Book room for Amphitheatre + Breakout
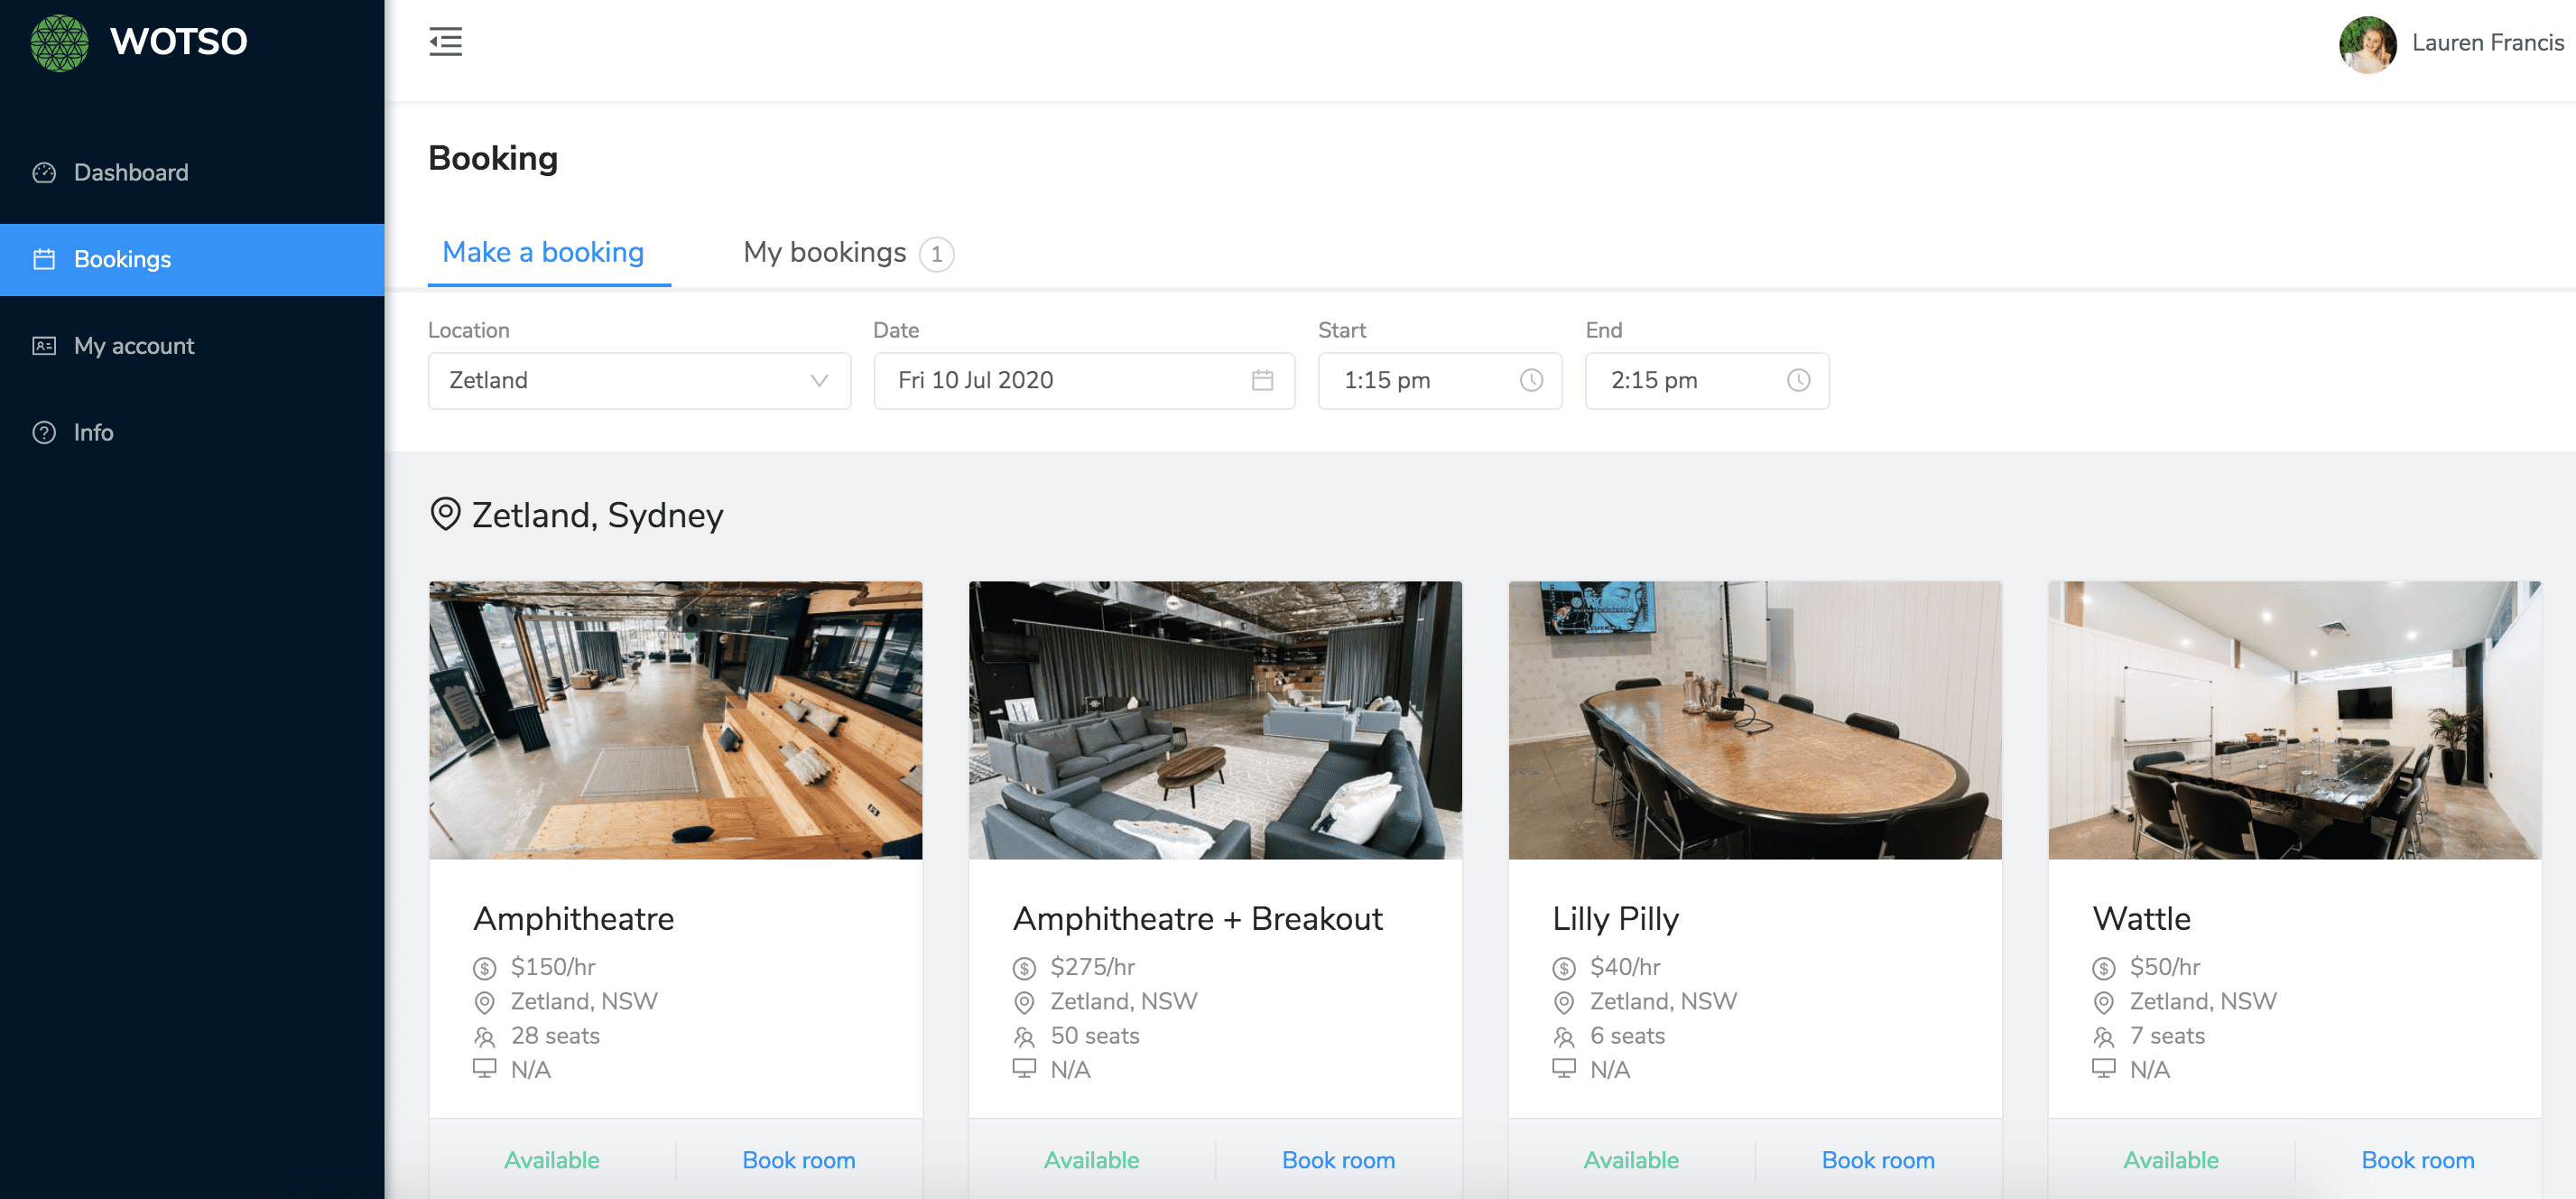The width and height of the screenshot is (2576, 1199). click(x=1338, y=1160)
